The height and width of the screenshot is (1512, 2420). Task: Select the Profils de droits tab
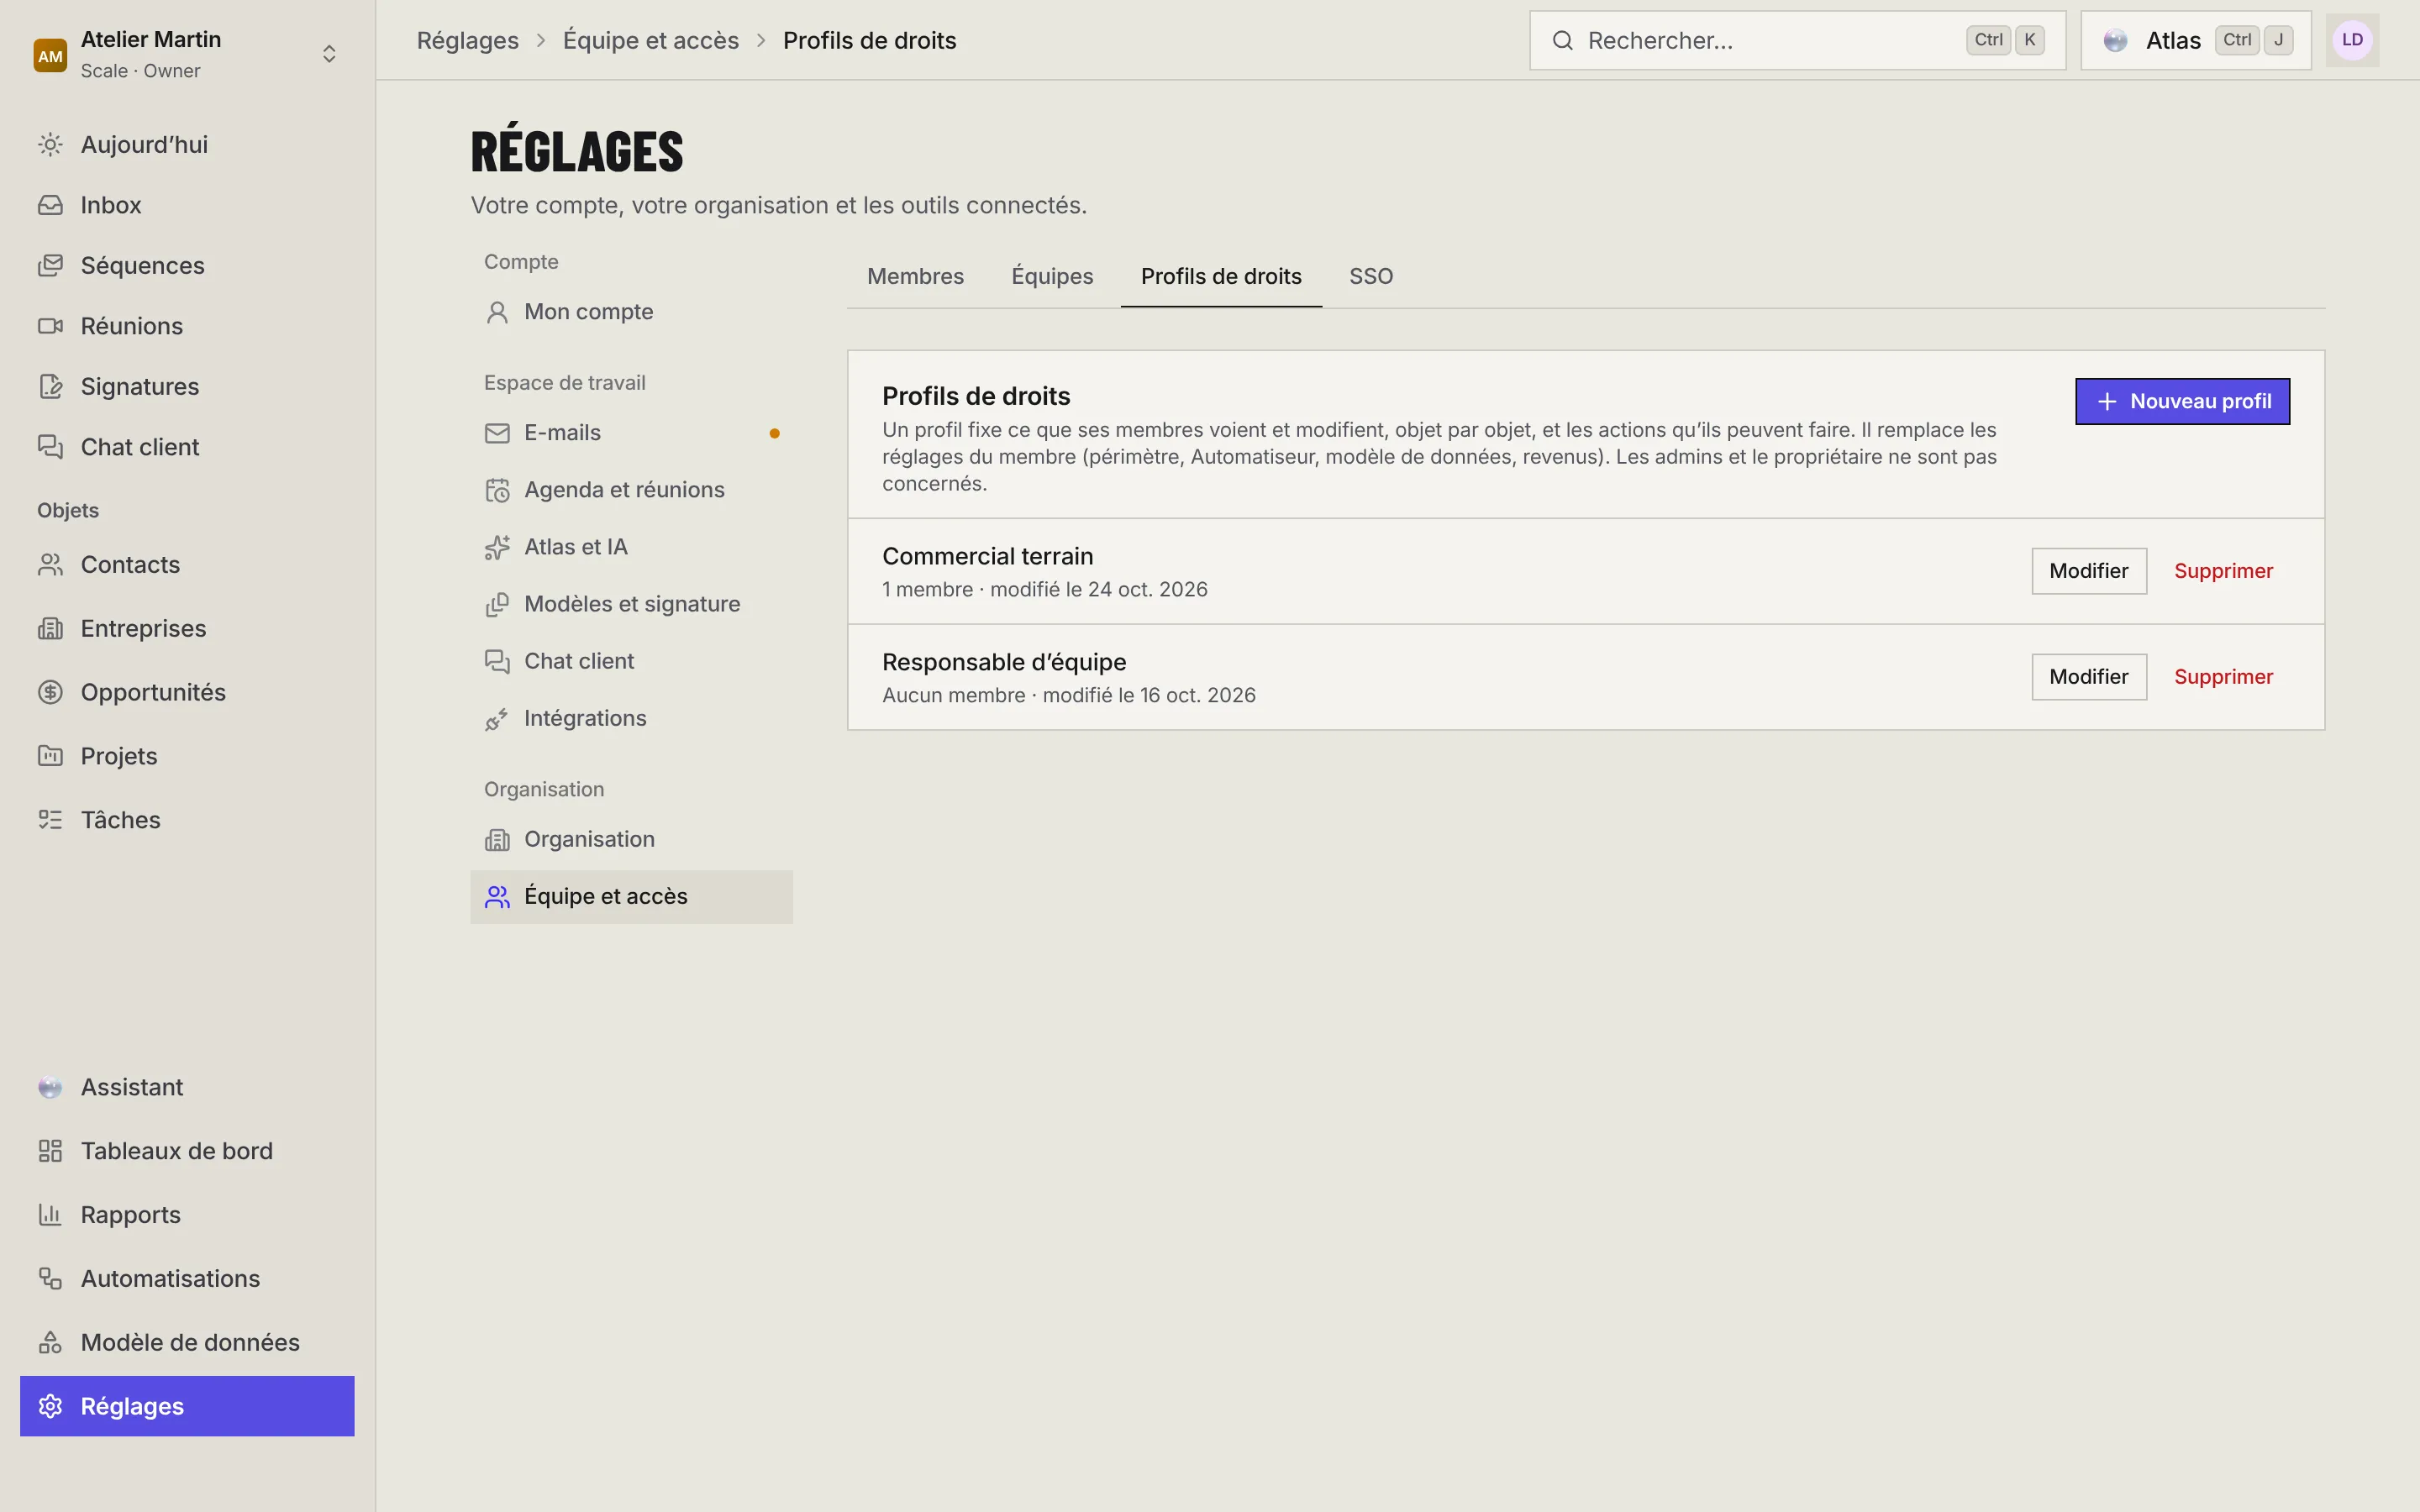(x=1221, y=277)
